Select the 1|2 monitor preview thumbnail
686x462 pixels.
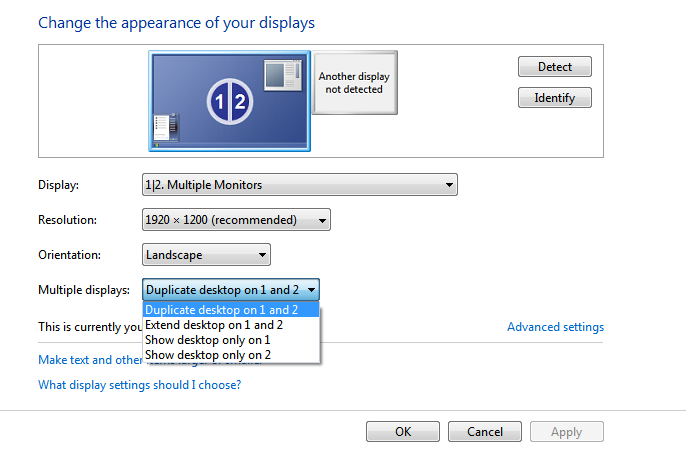[x=229, y=100]
